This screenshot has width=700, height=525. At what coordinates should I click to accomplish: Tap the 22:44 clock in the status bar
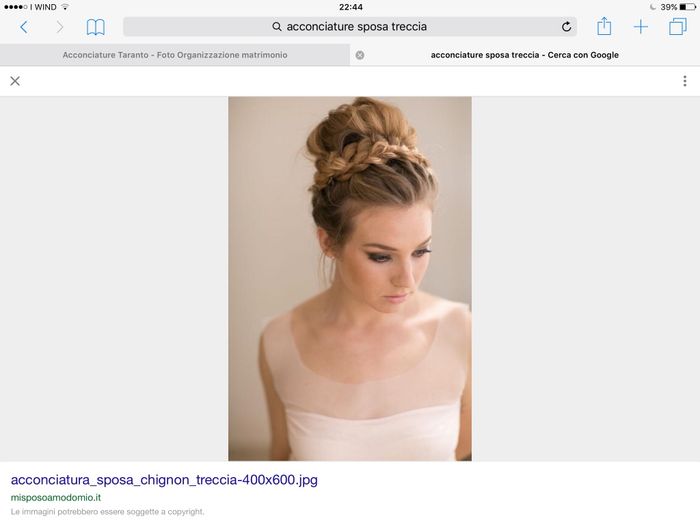pos(350,7)
